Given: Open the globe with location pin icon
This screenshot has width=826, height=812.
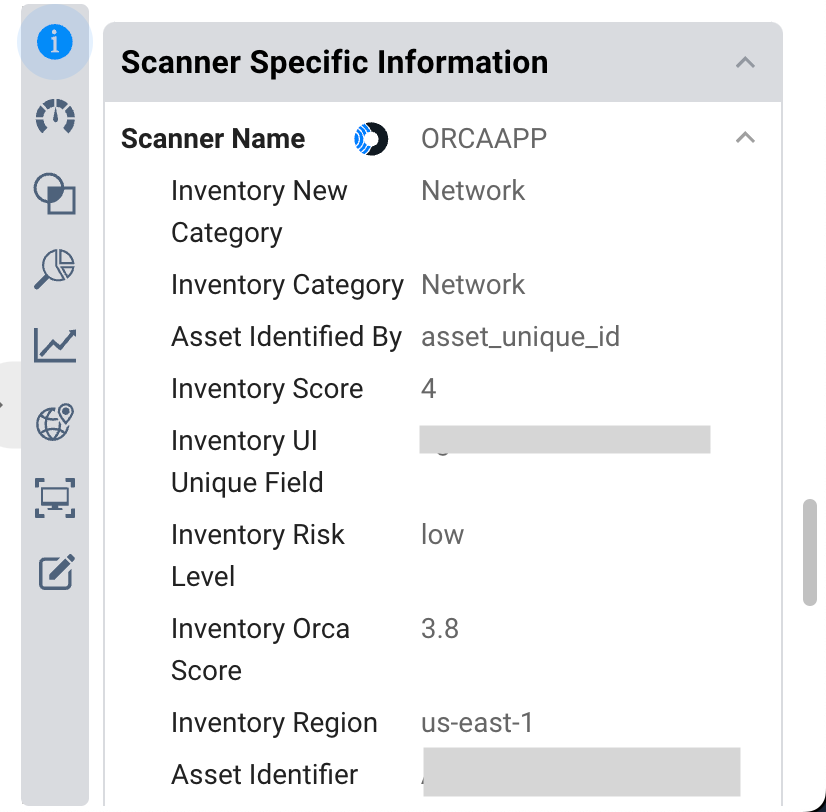Looking at the screenshot, I should point(55,422).
